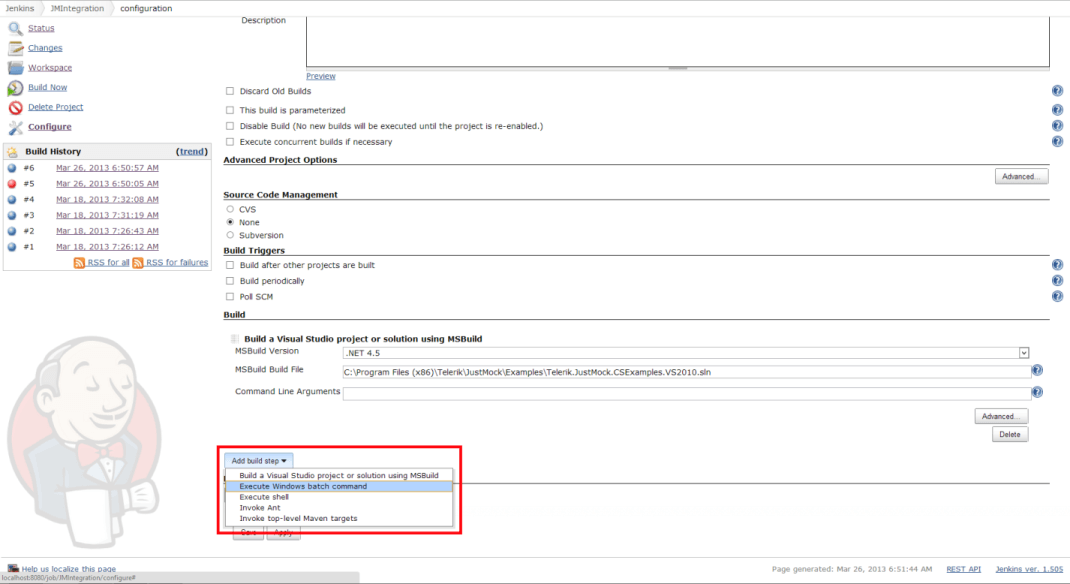
Task: Open help for Build after other projects
Action: tap(1057, 265)
